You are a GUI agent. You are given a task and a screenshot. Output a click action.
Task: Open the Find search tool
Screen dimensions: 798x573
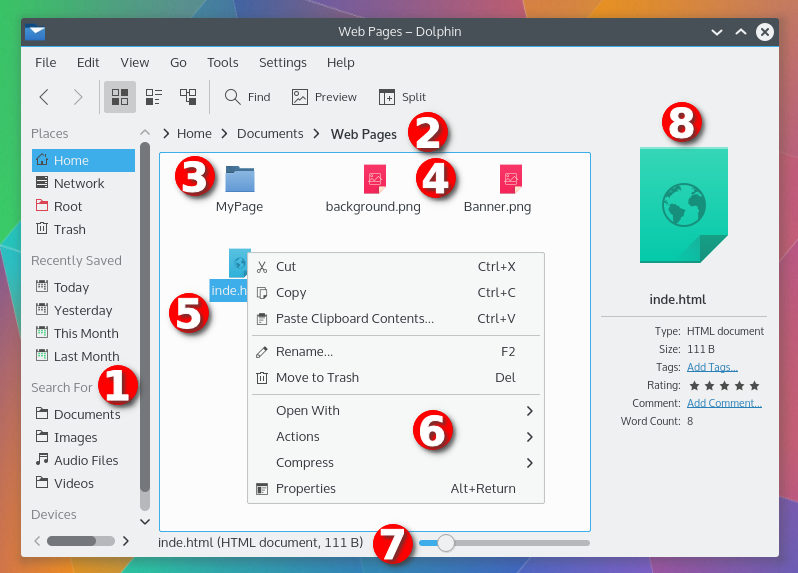click(x=247, y=97)
